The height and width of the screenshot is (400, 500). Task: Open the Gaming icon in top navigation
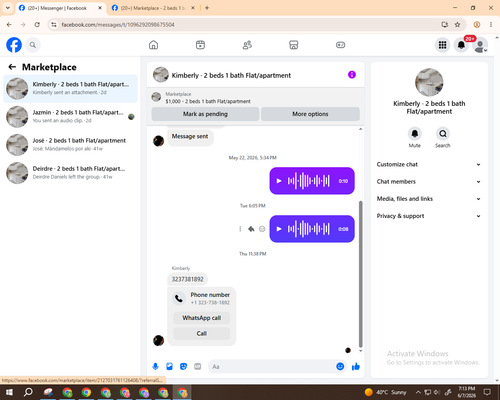click(340, 45)
